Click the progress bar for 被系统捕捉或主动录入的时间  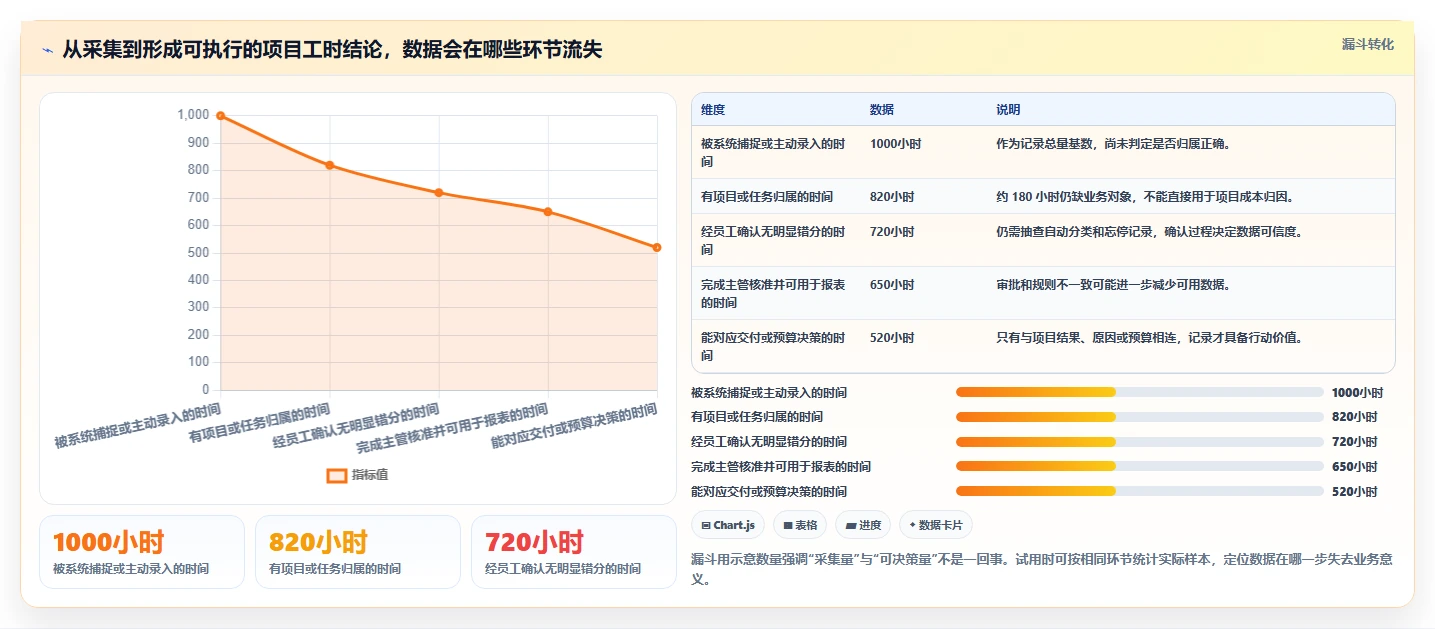point(1140,392)
